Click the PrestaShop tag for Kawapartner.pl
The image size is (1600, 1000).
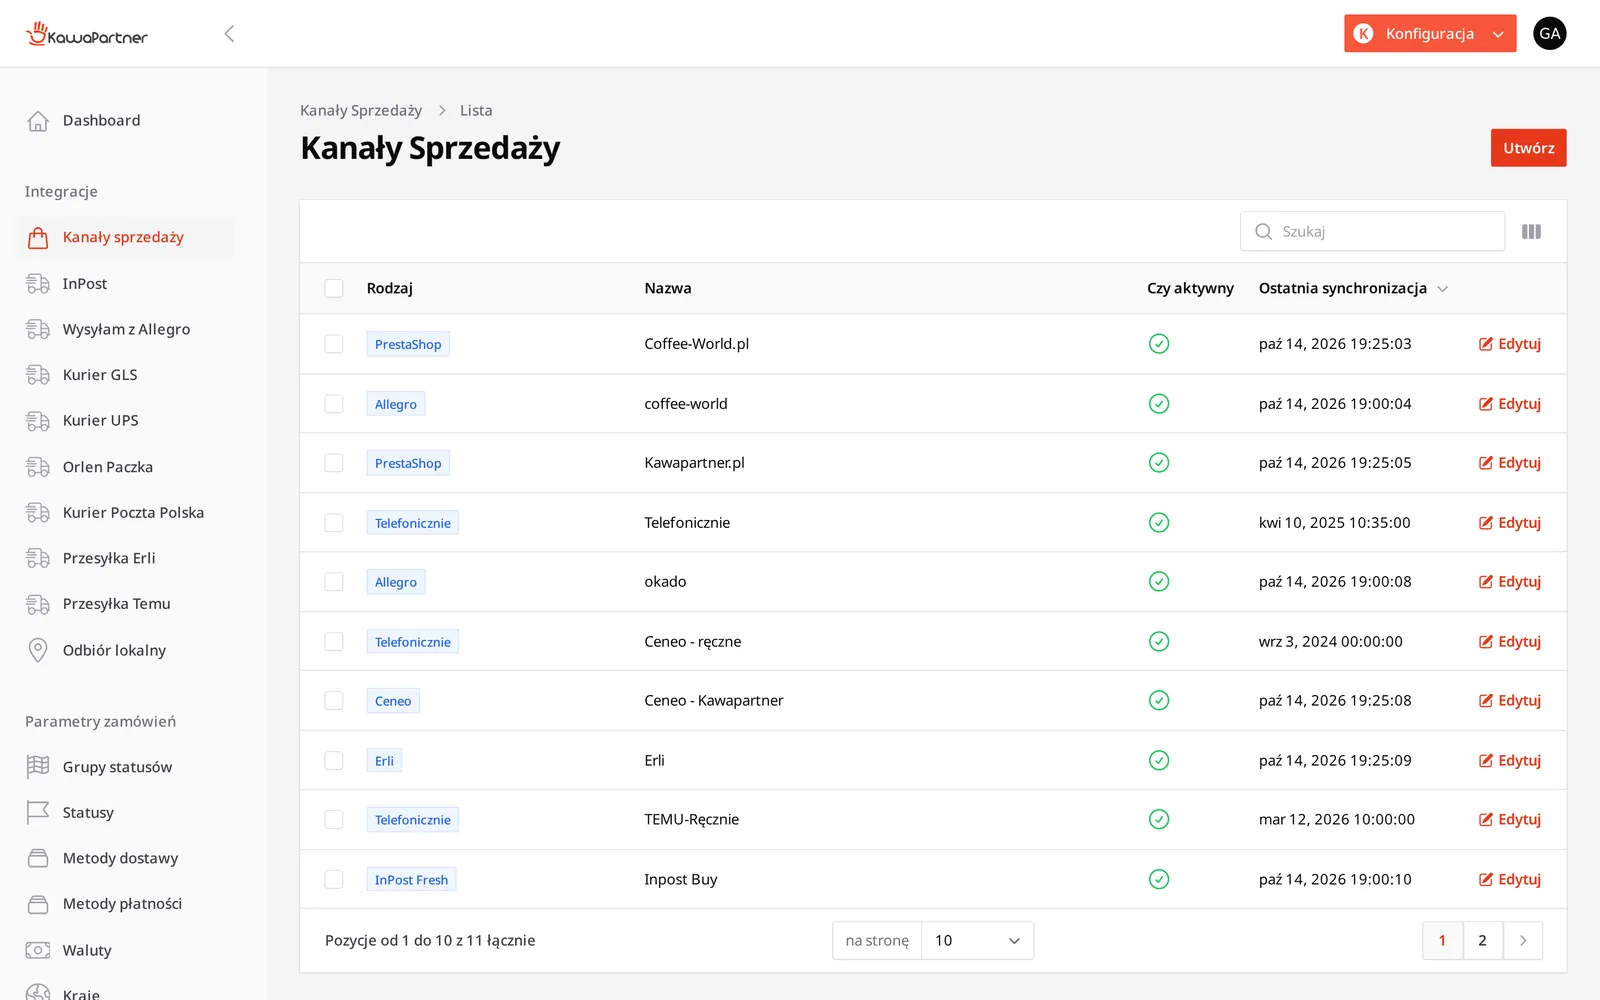click(408, 463)
